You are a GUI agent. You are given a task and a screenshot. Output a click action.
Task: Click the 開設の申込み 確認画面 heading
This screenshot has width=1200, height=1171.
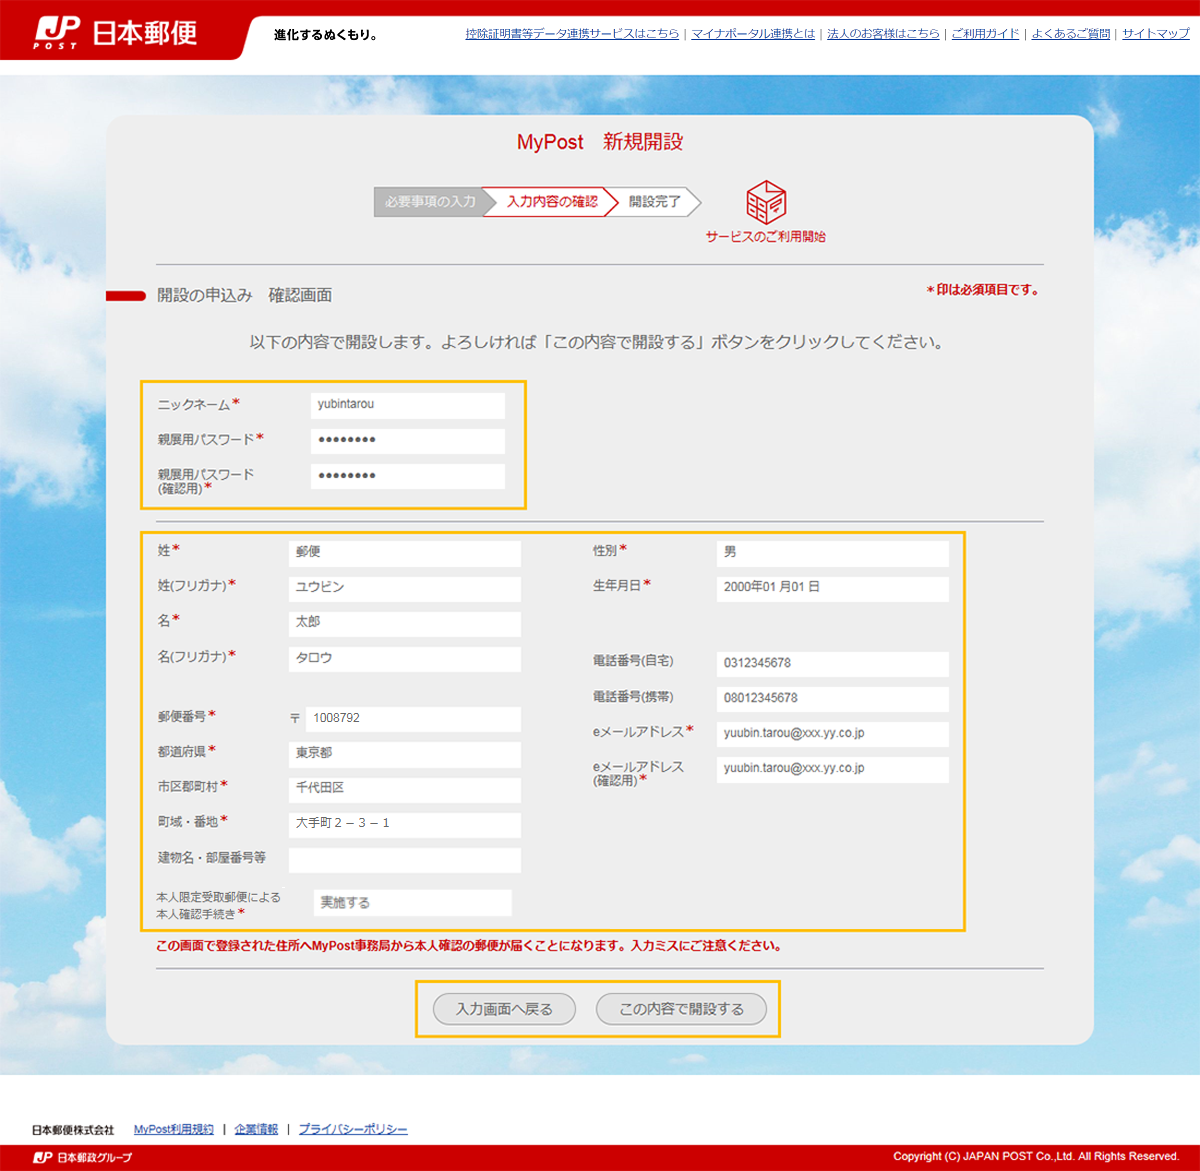tap(245, 295)
